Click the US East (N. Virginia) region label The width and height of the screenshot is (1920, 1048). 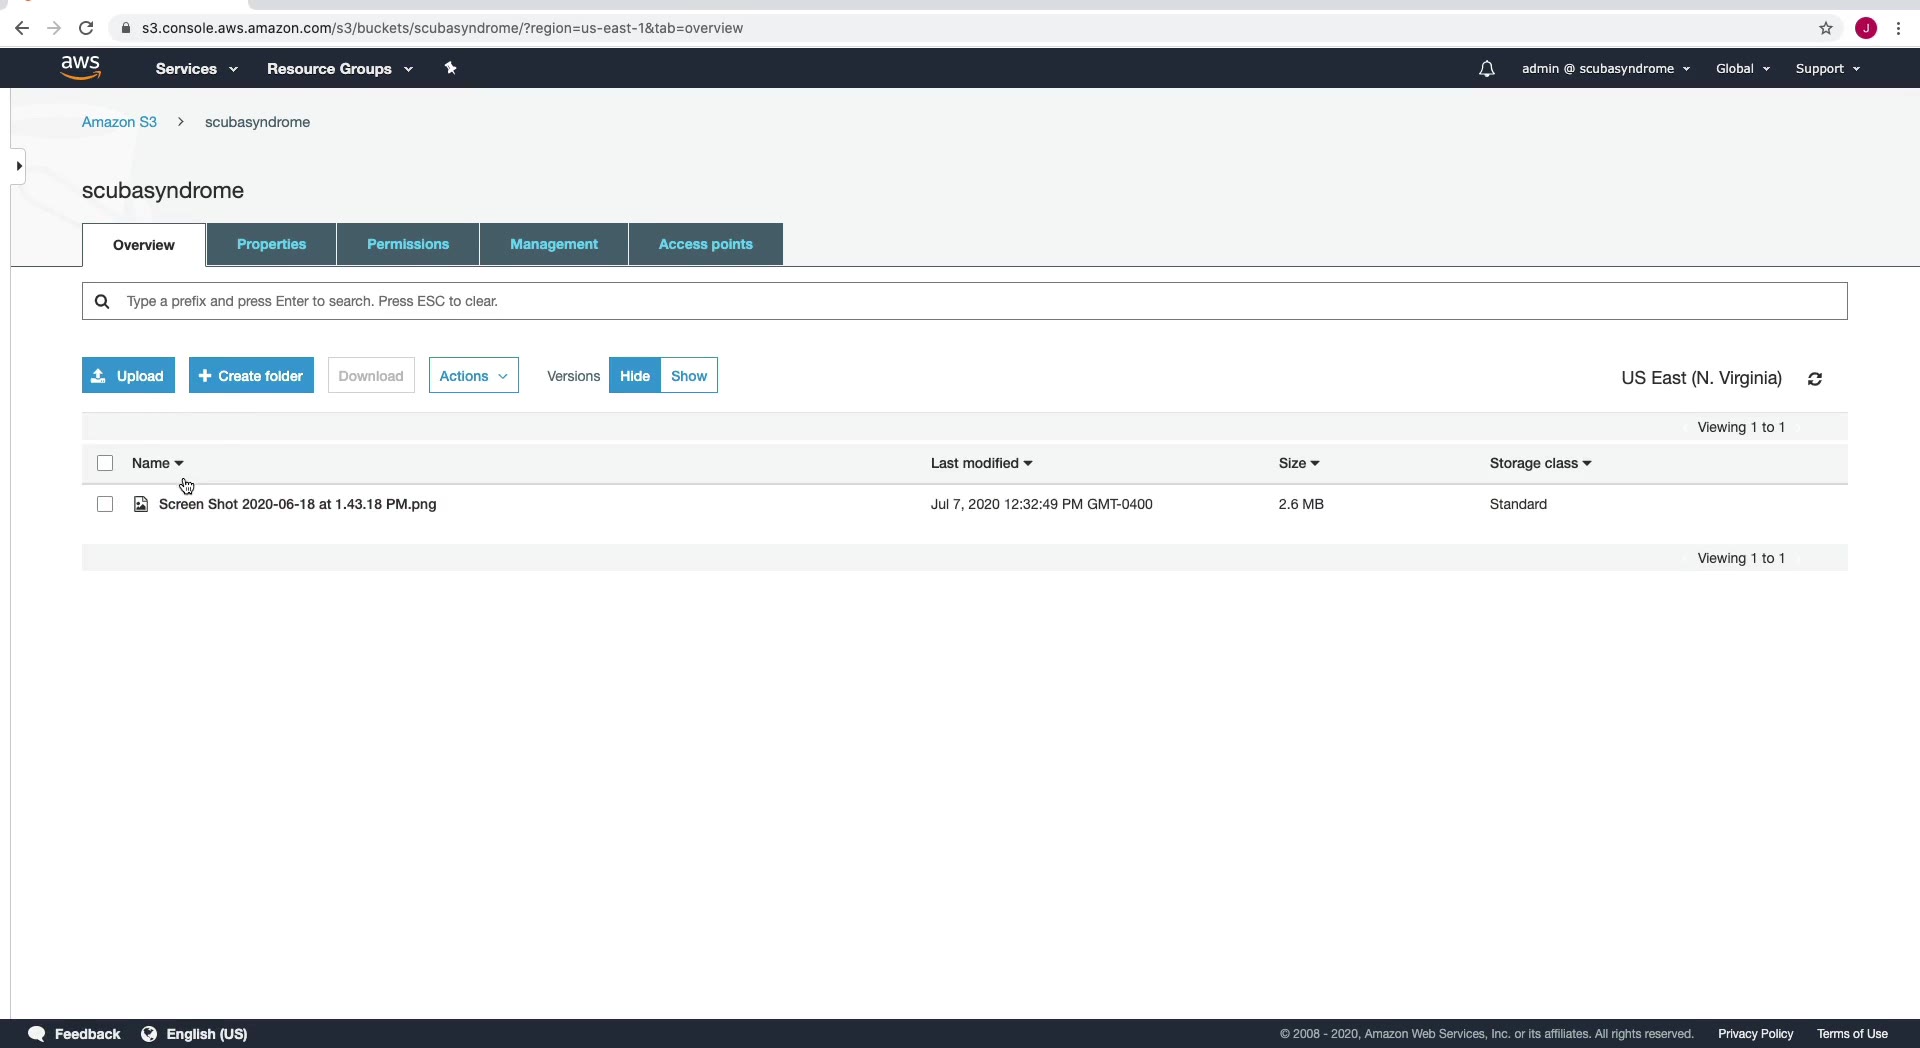coord(1701,378)
